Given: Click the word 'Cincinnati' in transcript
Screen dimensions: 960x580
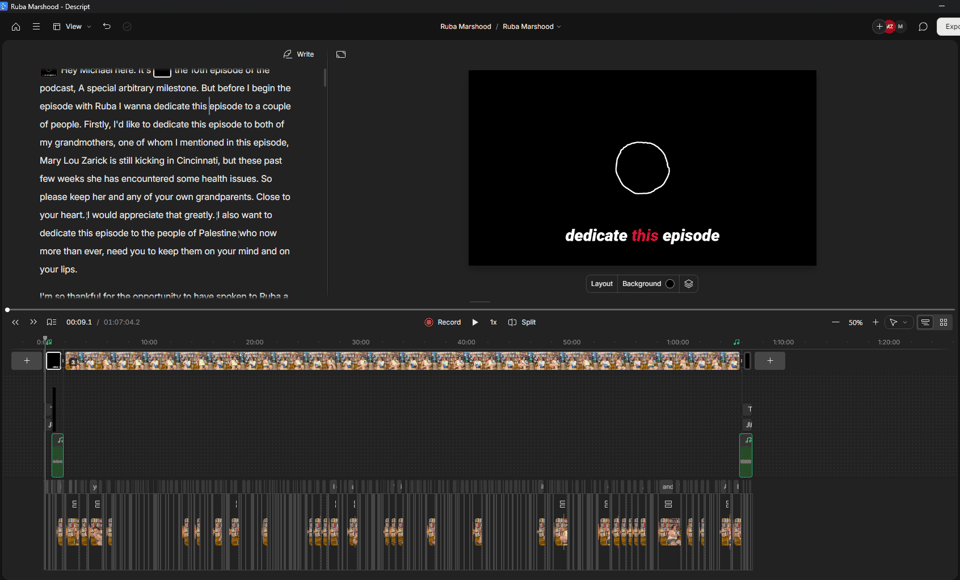Looking at the screenshot, I should [x=197, y=160].
